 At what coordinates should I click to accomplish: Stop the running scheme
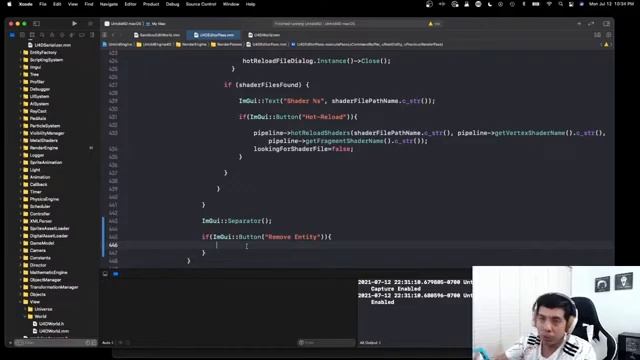click(x=90, y=24)
